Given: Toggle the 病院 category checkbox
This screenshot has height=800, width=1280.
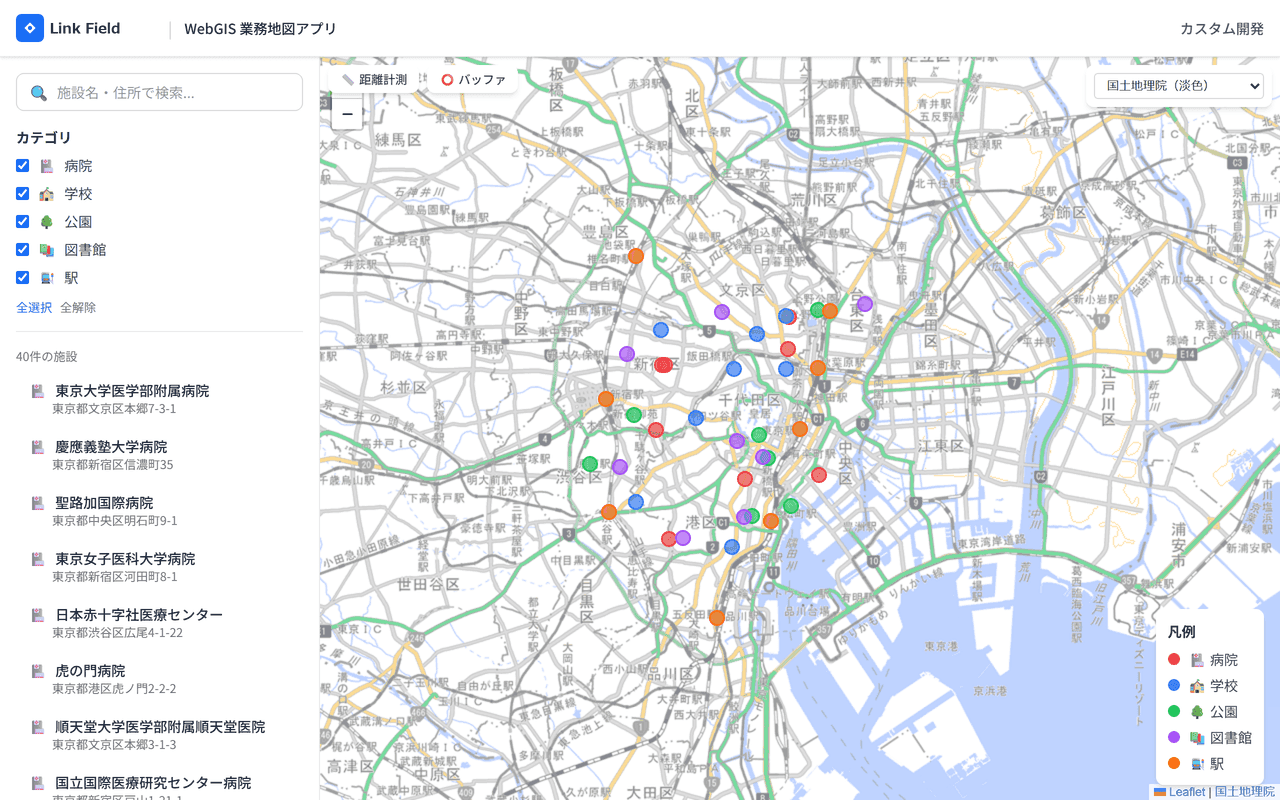Looking at the screenshot, I should point(23,166).
